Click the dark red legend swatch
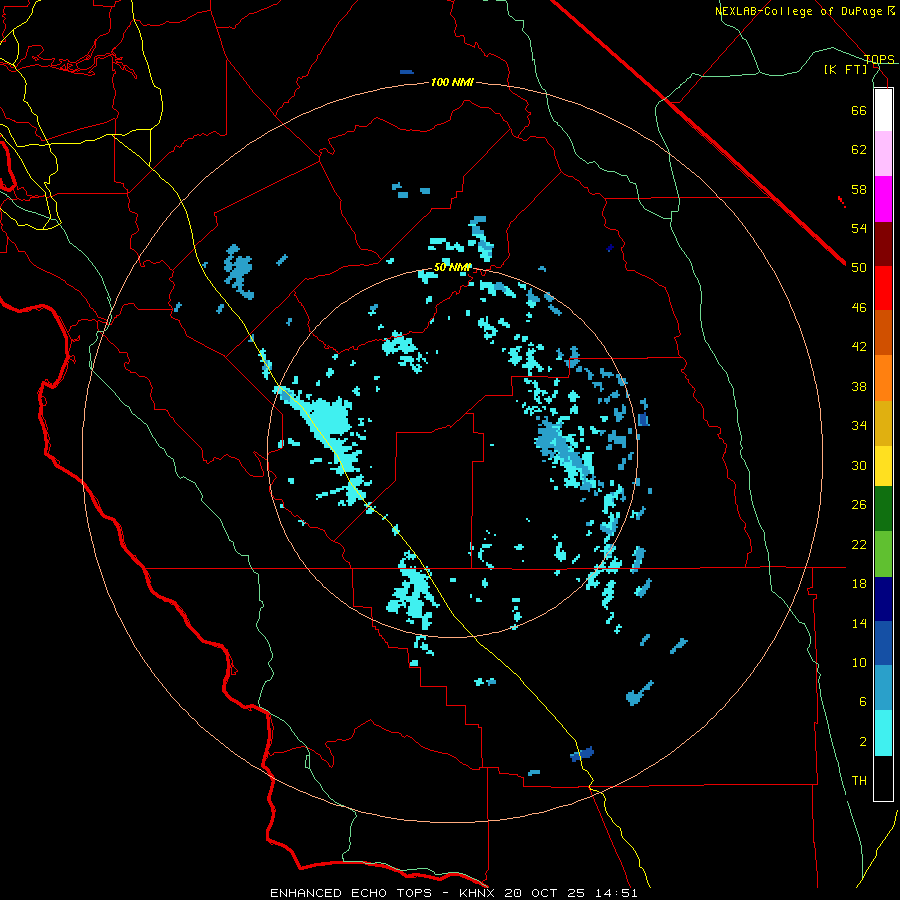This screenshot has height=900, width=900. coord(883,244)
